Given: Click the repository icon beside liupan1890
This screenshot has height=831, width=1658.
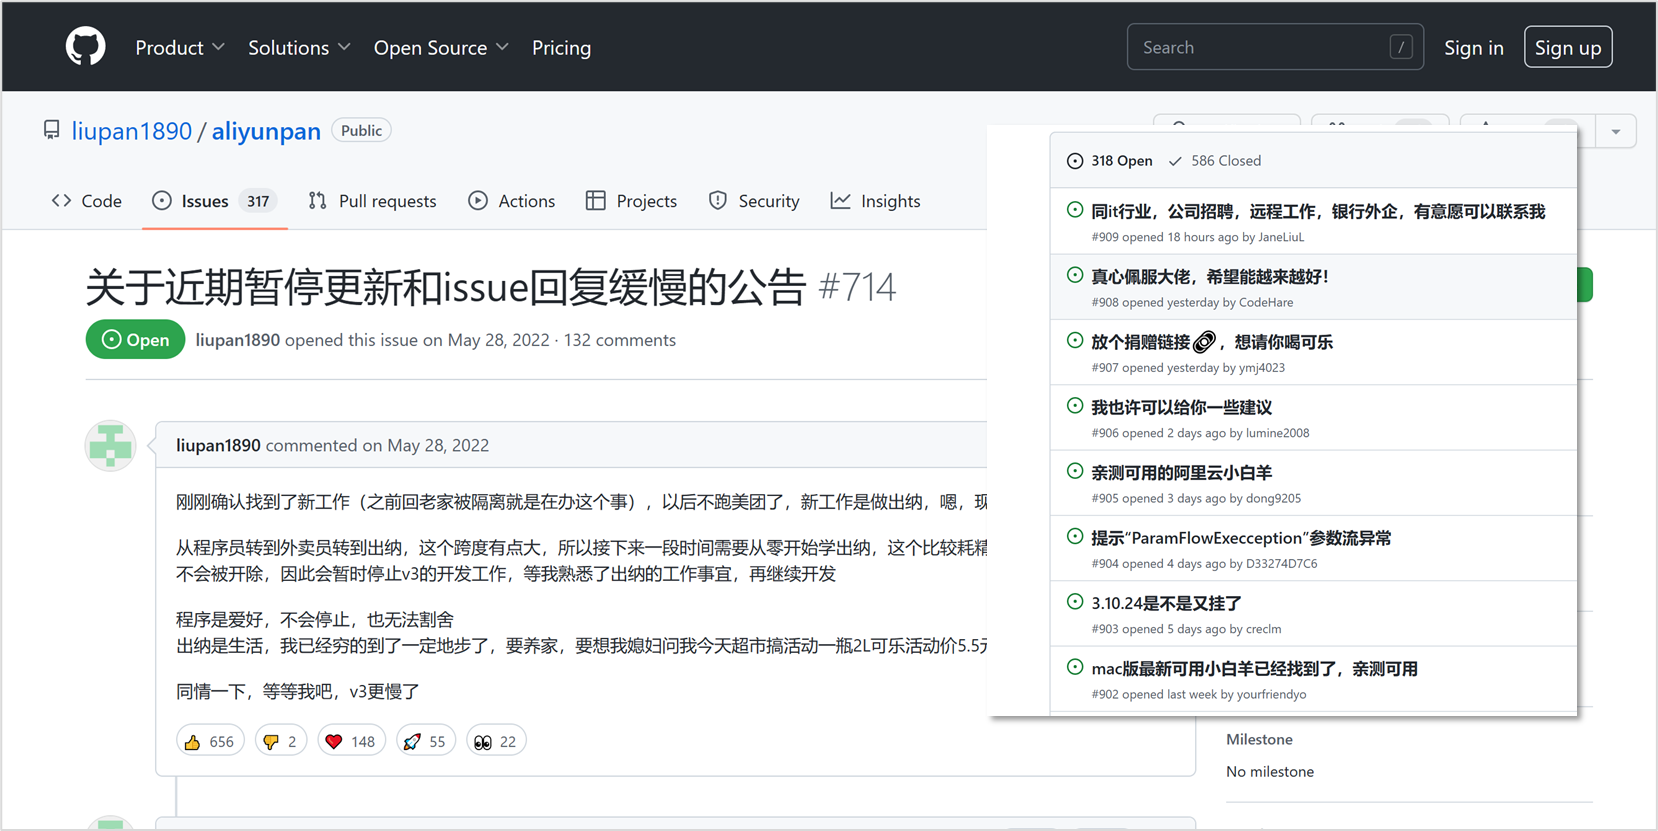Looking at the screenshot, I should pyautogui.click(x=51, y=130).
